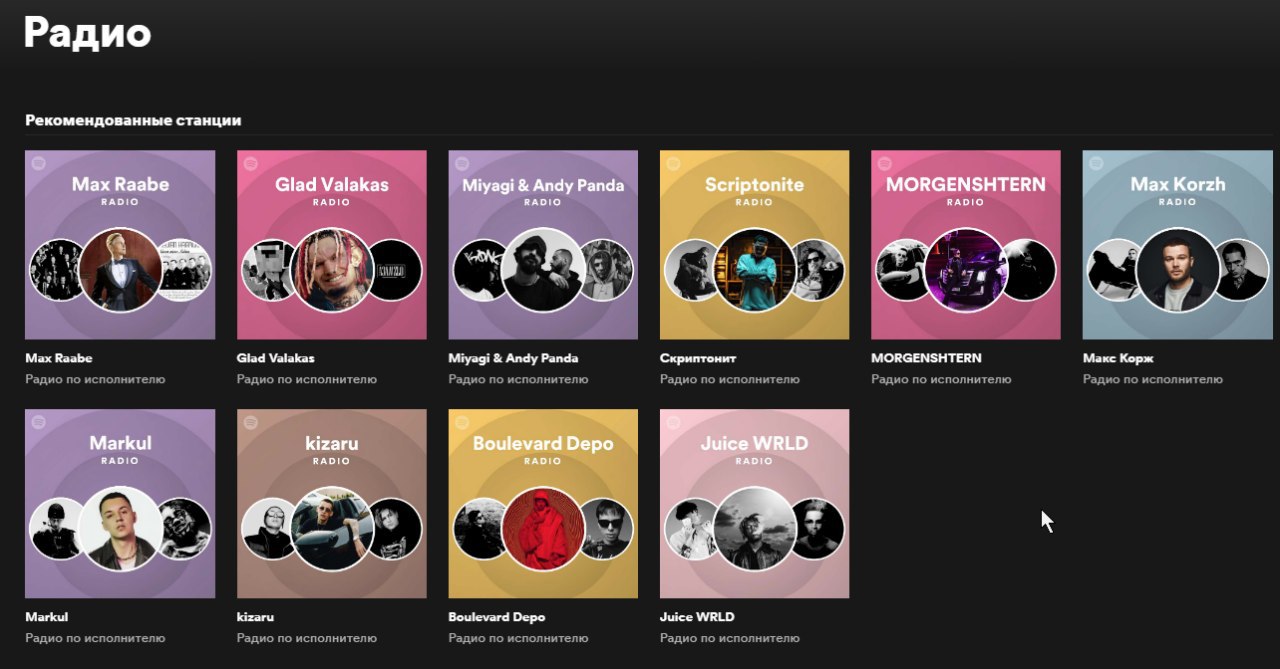
Task: Open the Juice WRLD radio cover
Action: point(755,504)
